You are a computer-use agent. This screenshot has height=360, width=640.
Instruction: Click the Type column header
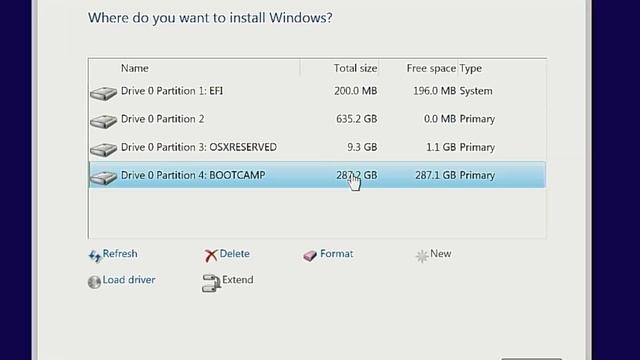pyautogui.click(x=471, y=68)
